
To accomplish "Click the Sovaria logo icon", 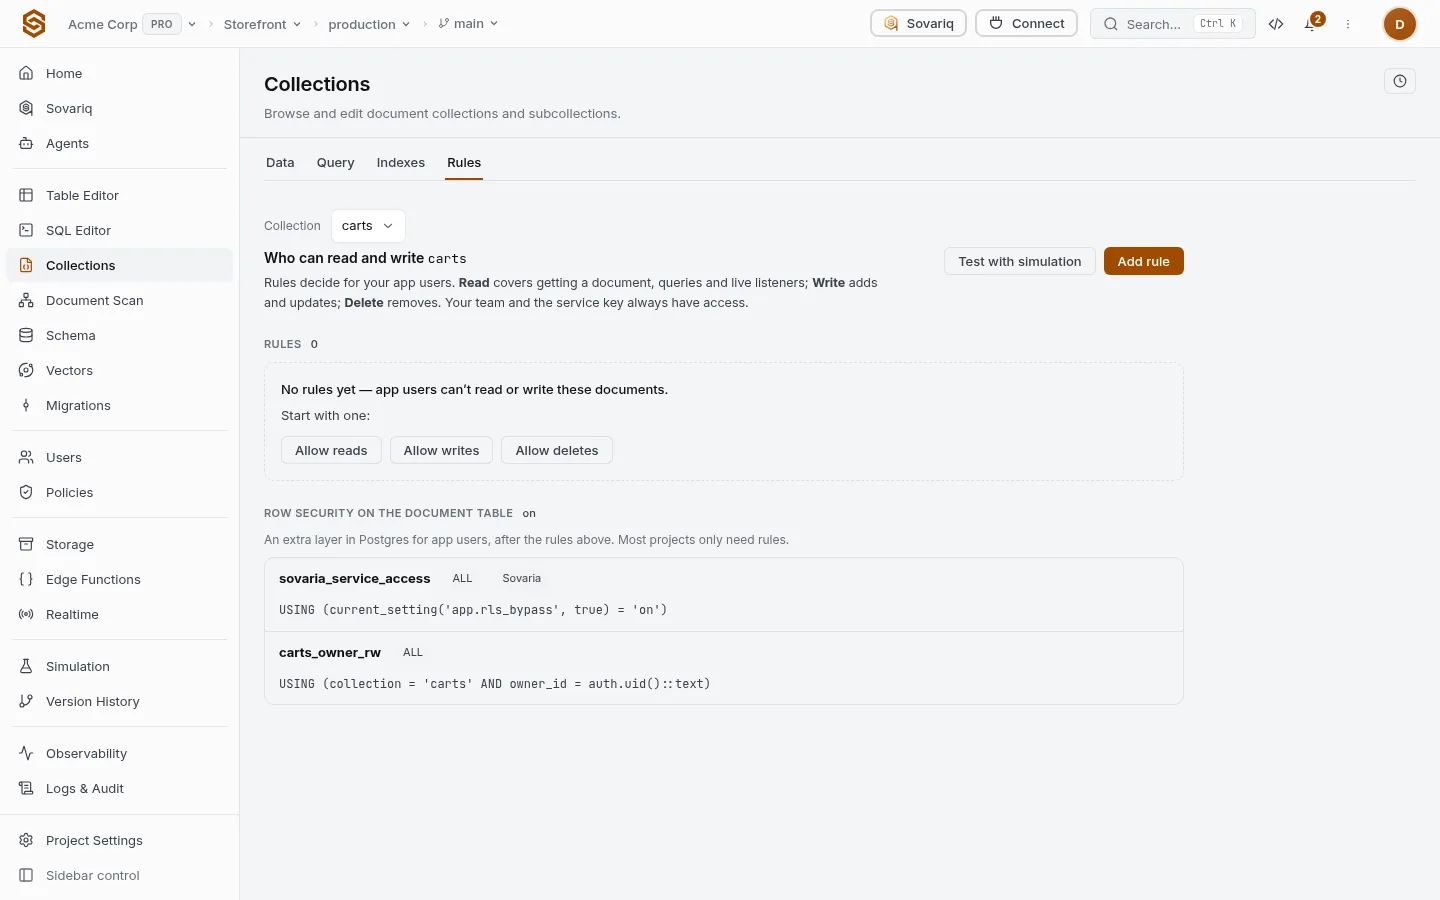I will (x=34, y=23).
